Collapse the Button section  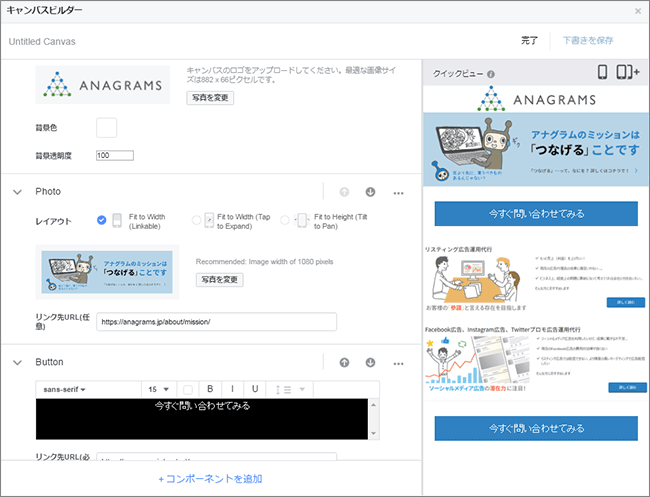17,363
